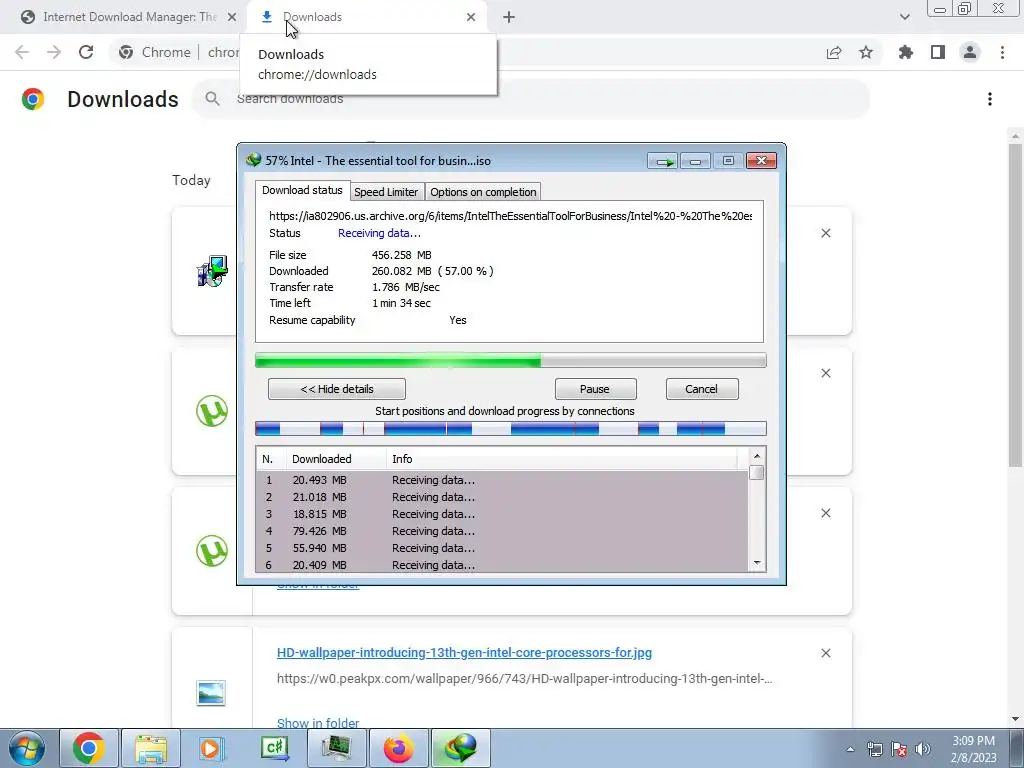Close the Internet Download Manager browser tab
This screenshot has height=768, width=1024.
pos(232,17)
